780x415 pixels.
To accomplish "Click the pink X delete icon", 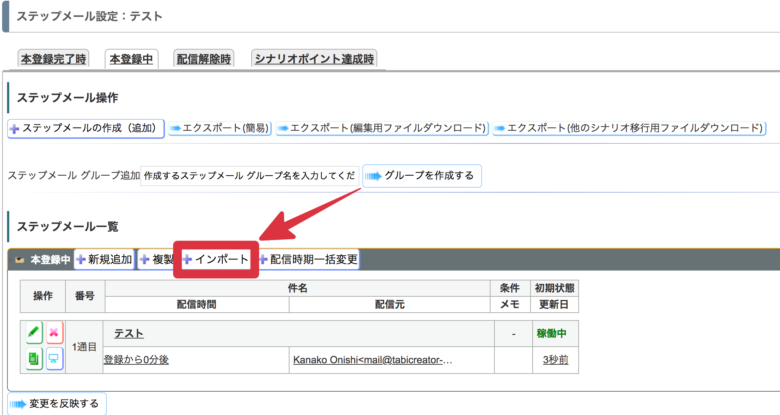I will (55, 332).
